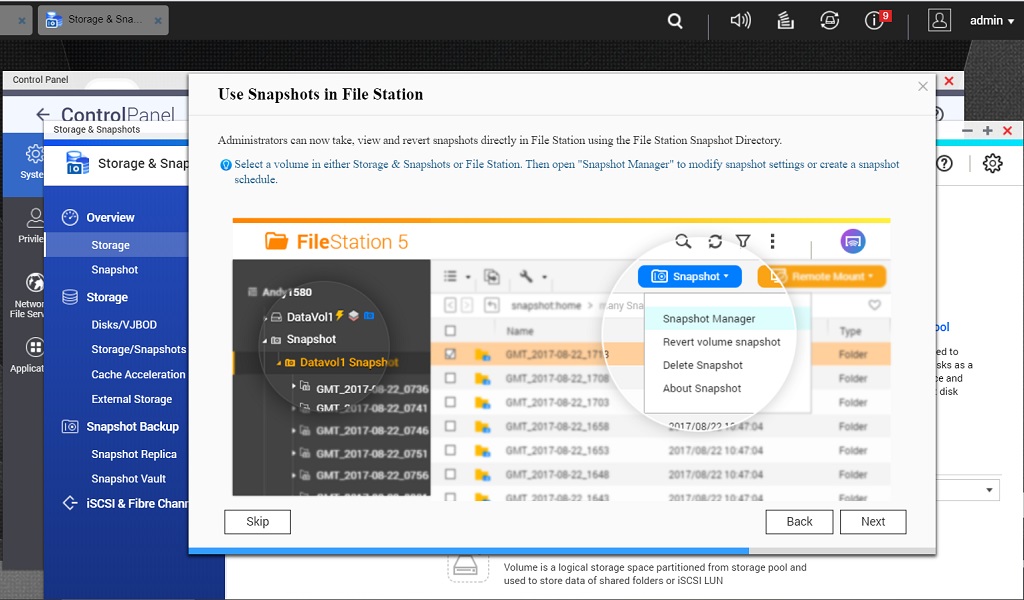Uncheck the GMT_2017-08-22_1713 row checkbox

tap(451, 354)
